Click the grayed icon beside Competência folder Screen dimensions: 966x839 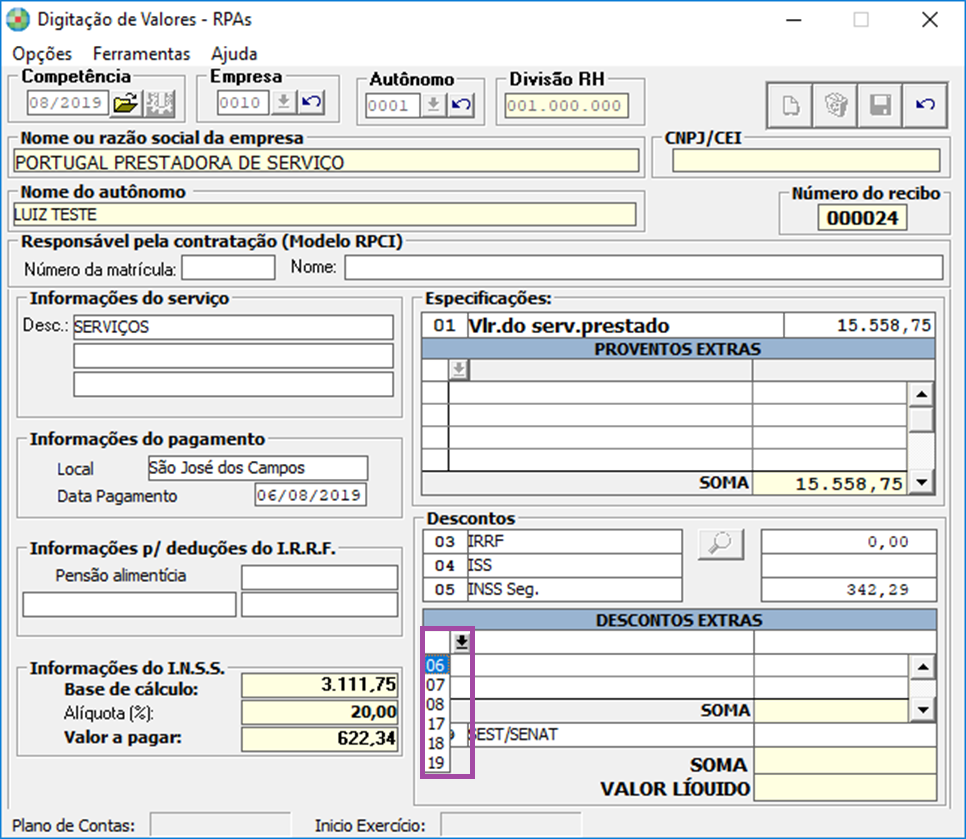click(160, 103)
